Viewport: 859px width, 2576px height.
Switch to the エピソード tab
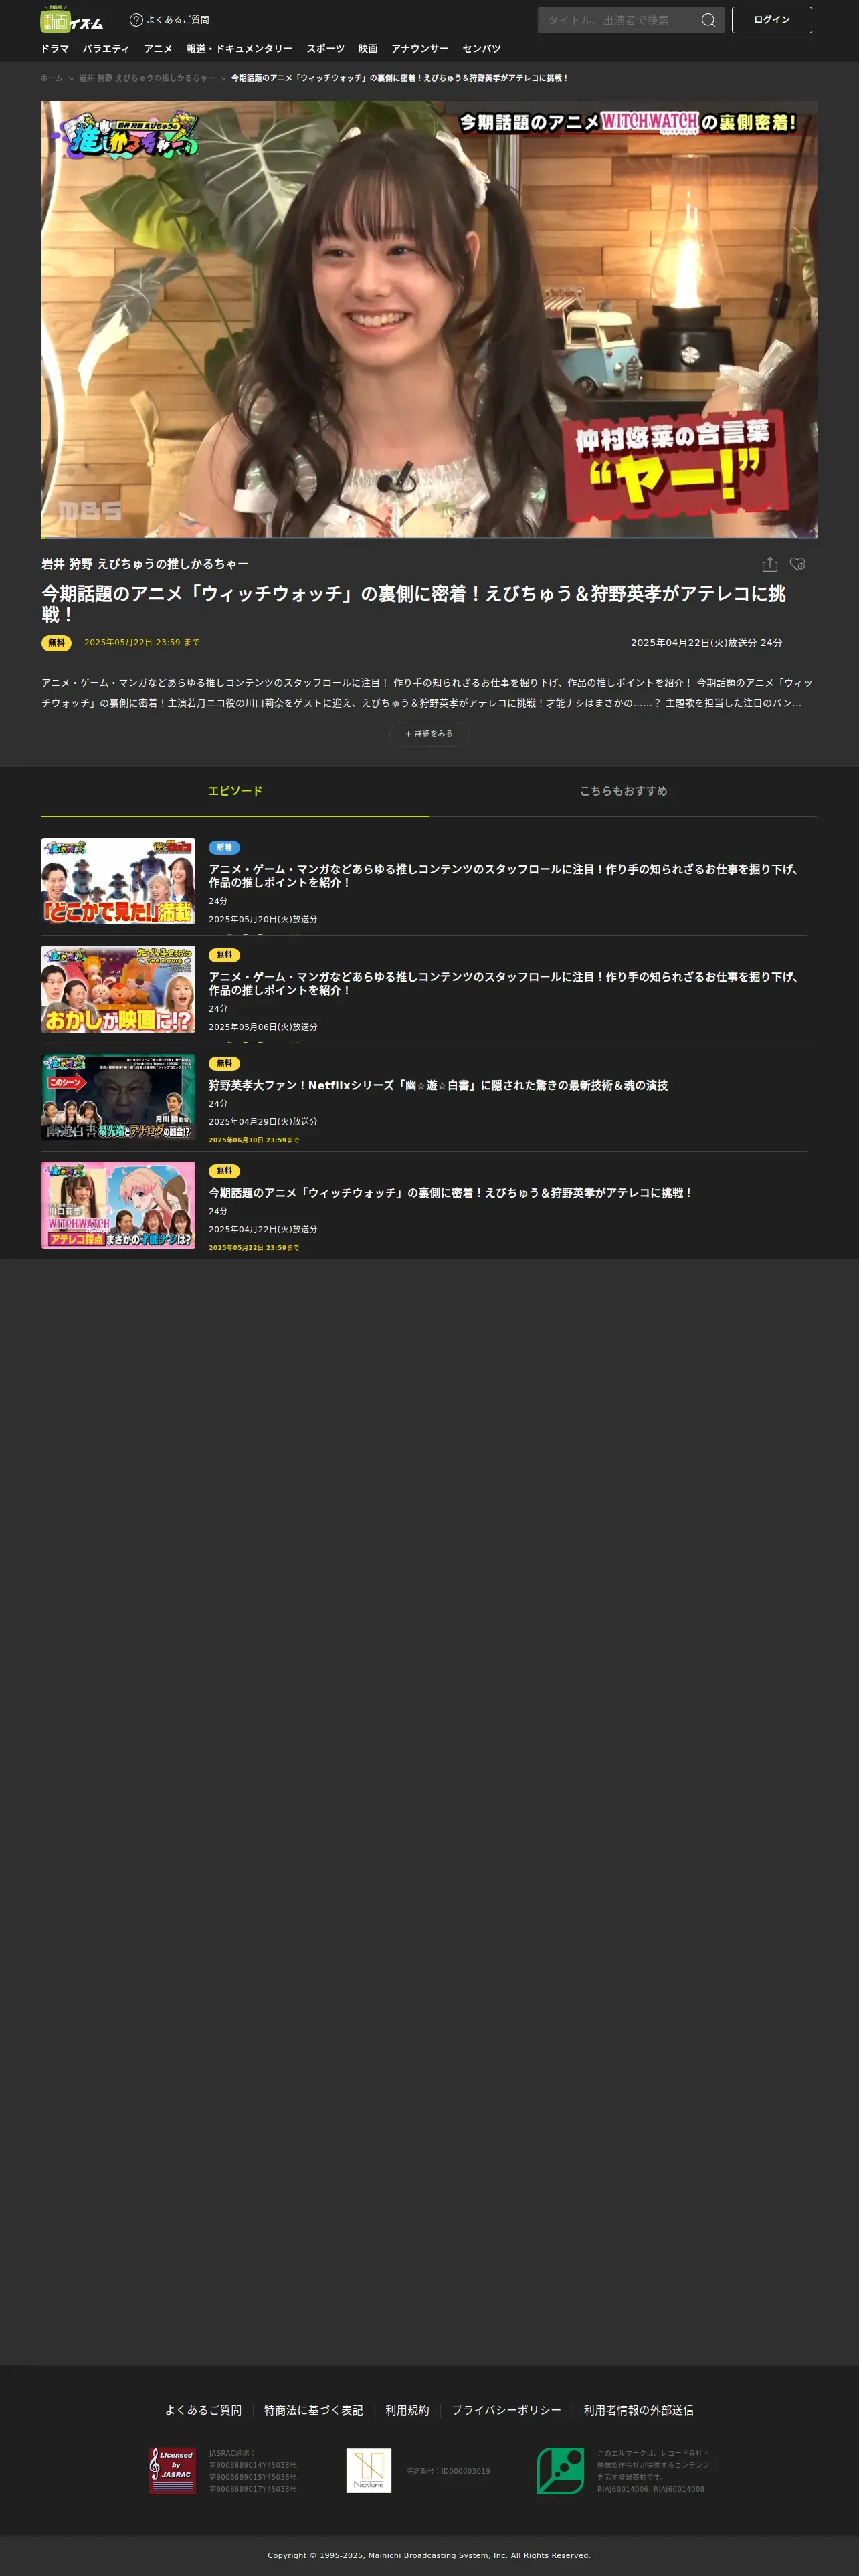tap(235, 791)
